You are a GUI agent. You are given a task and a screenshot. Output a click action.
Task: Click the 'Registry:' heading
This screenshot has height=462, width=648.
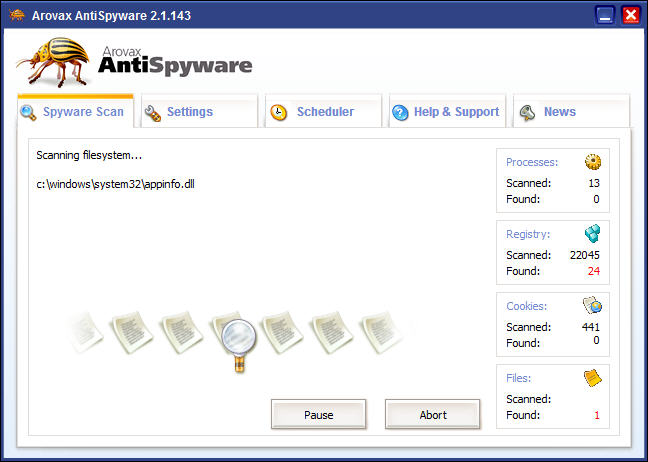pyautogui.click(x=528, y=234)
